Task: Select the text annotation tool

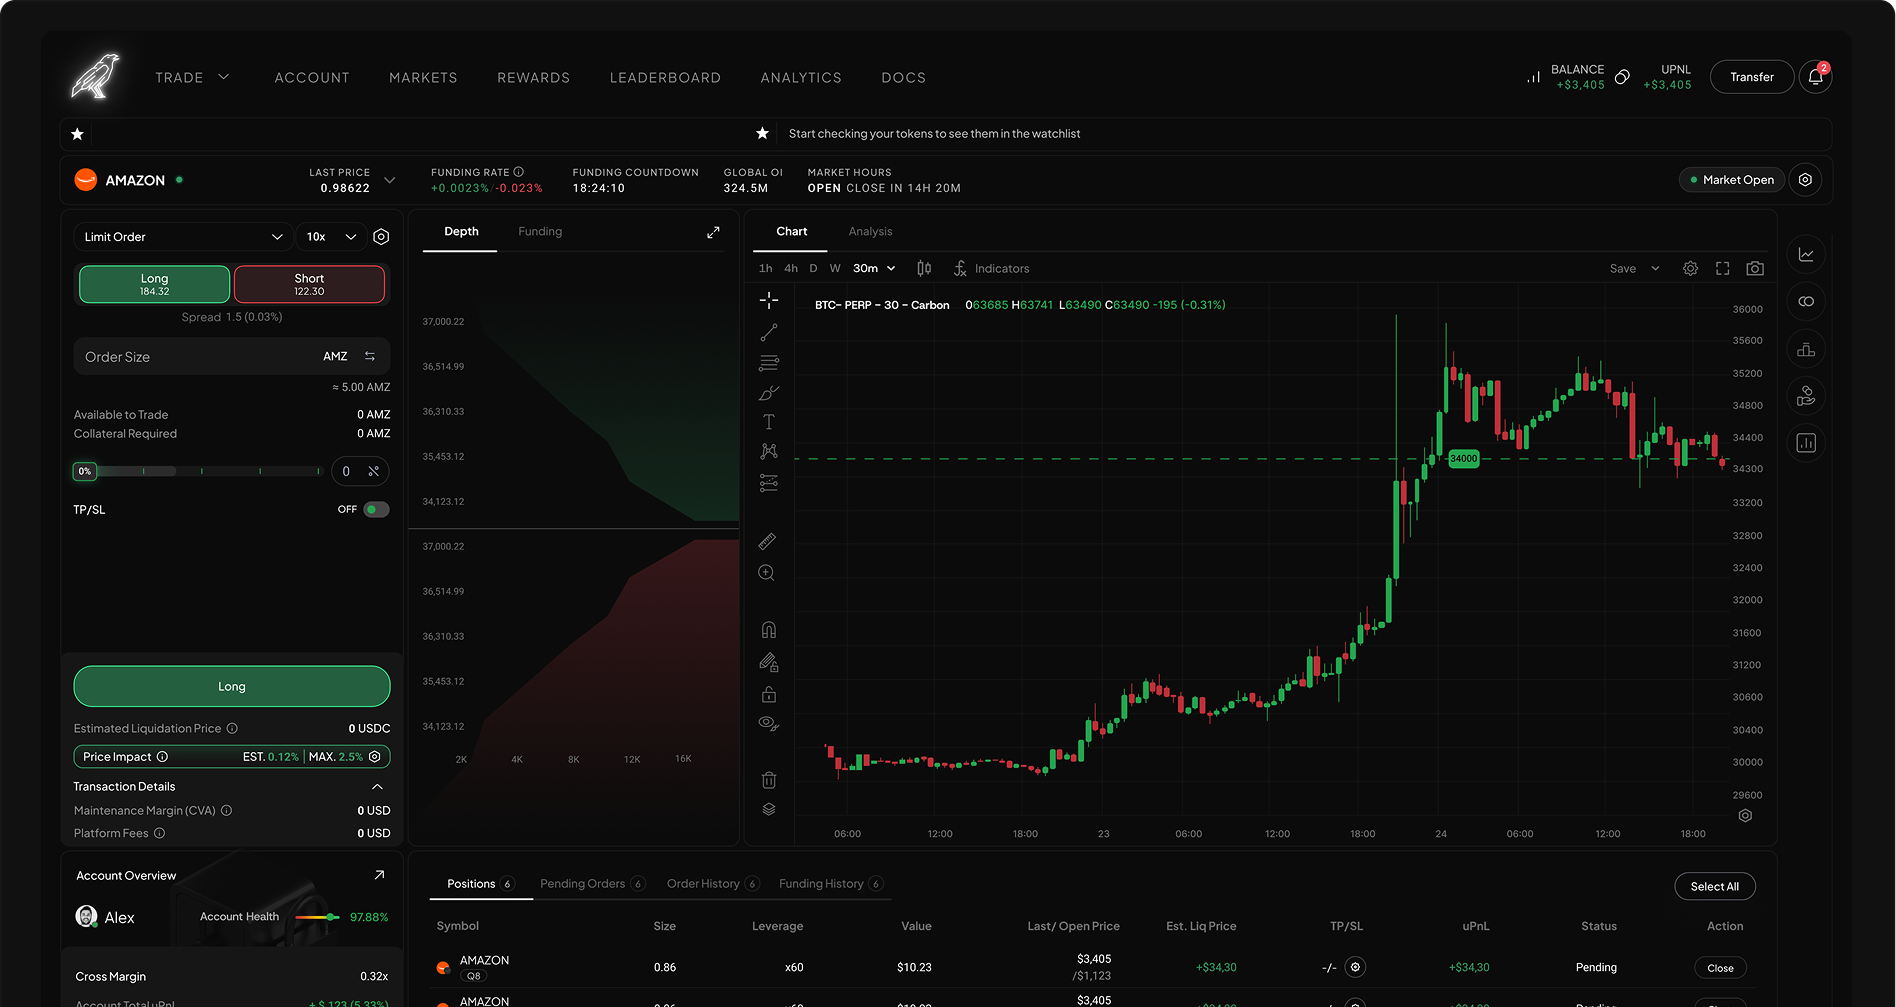Action: tap(768, 422)
